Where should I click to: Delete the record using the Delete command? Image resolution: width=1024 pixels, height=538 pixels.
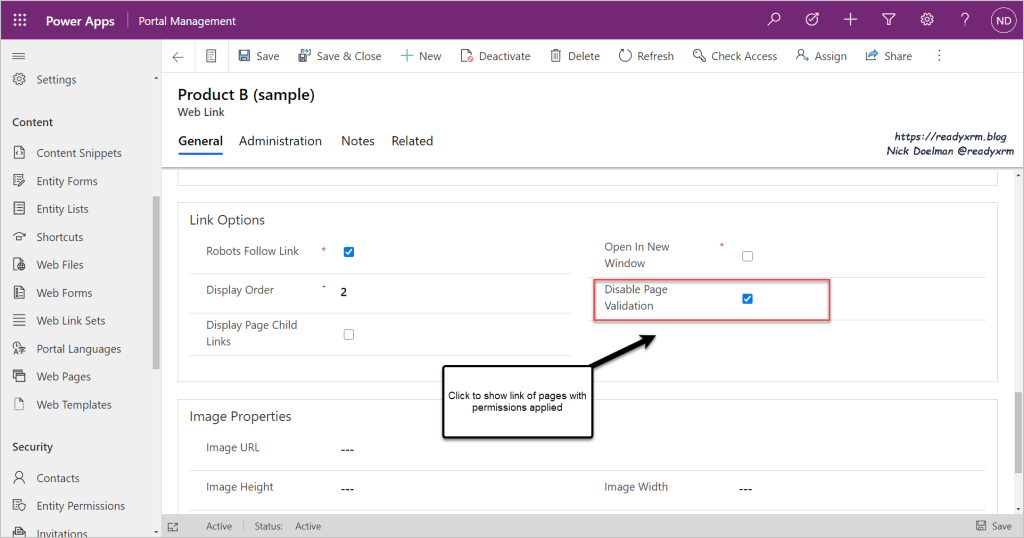(575, 57)
